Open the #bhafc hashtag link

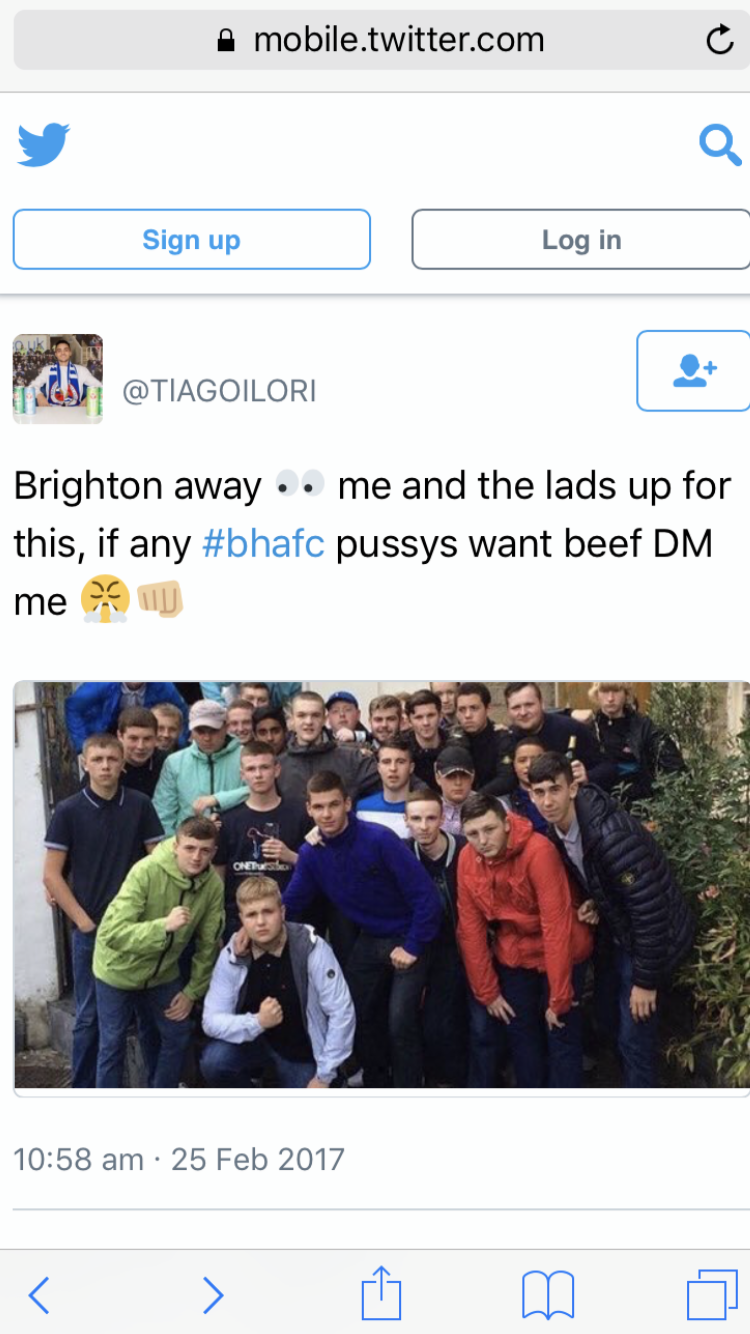click(x=263, y=544)
